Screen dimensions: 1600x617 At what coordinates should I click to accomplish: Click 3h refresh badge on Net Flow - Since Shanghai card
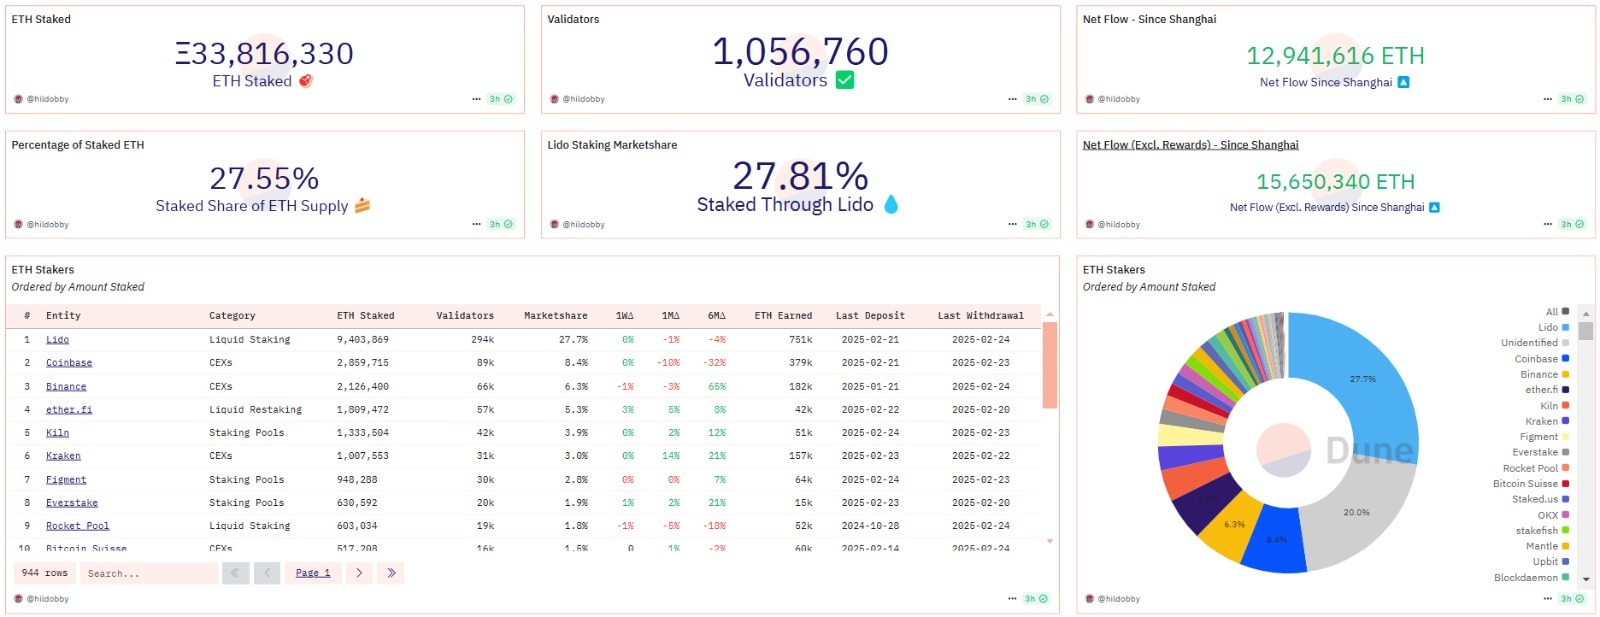point(1573,99)
